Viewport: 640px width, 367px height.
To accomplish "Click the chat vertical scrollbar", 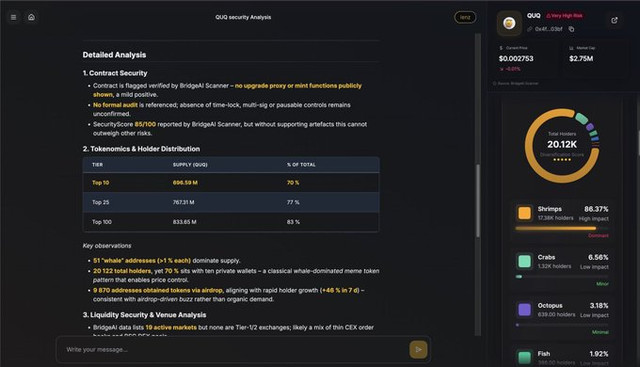I will [478, 200].
